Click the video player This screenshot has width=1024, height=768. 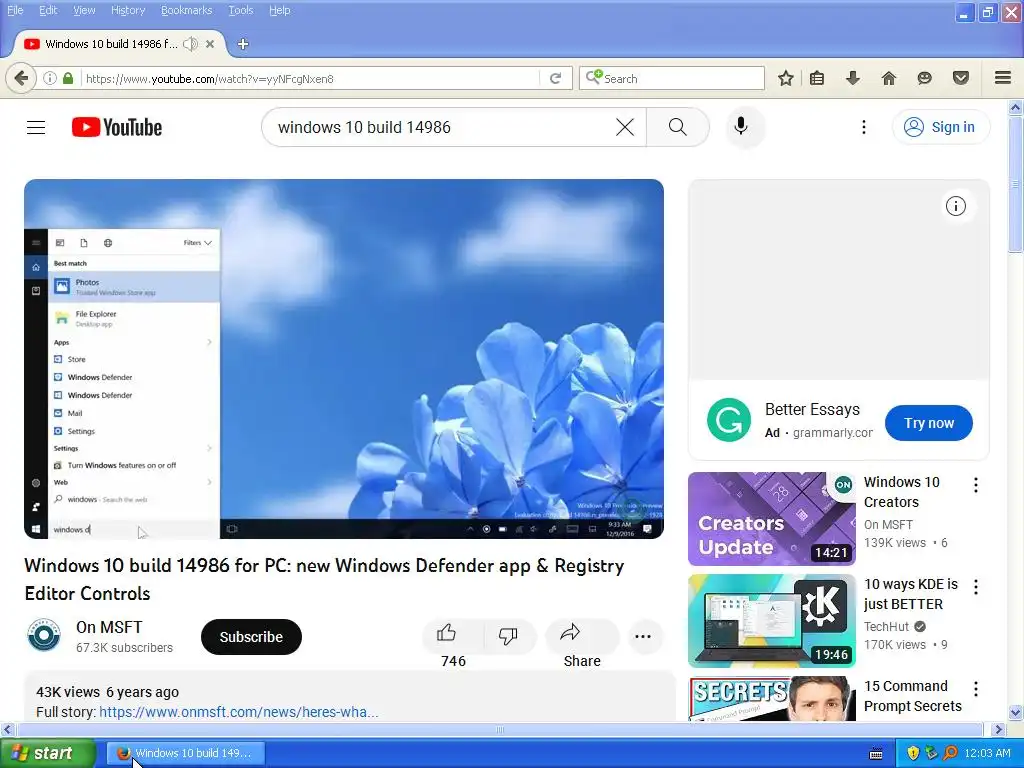coord(344,359)
